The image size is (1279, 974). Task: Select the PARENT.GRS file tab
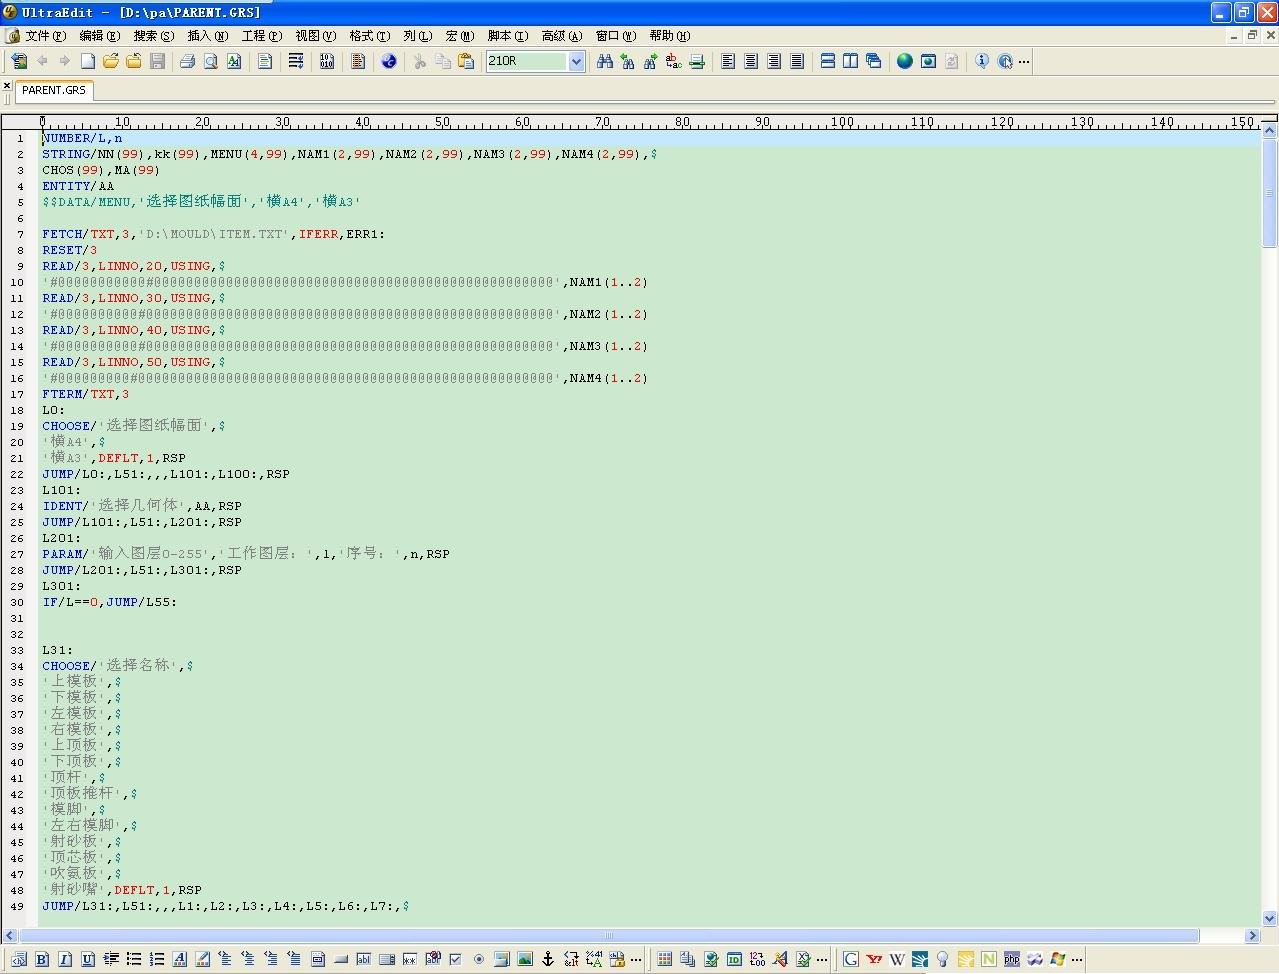pos(54,90)
